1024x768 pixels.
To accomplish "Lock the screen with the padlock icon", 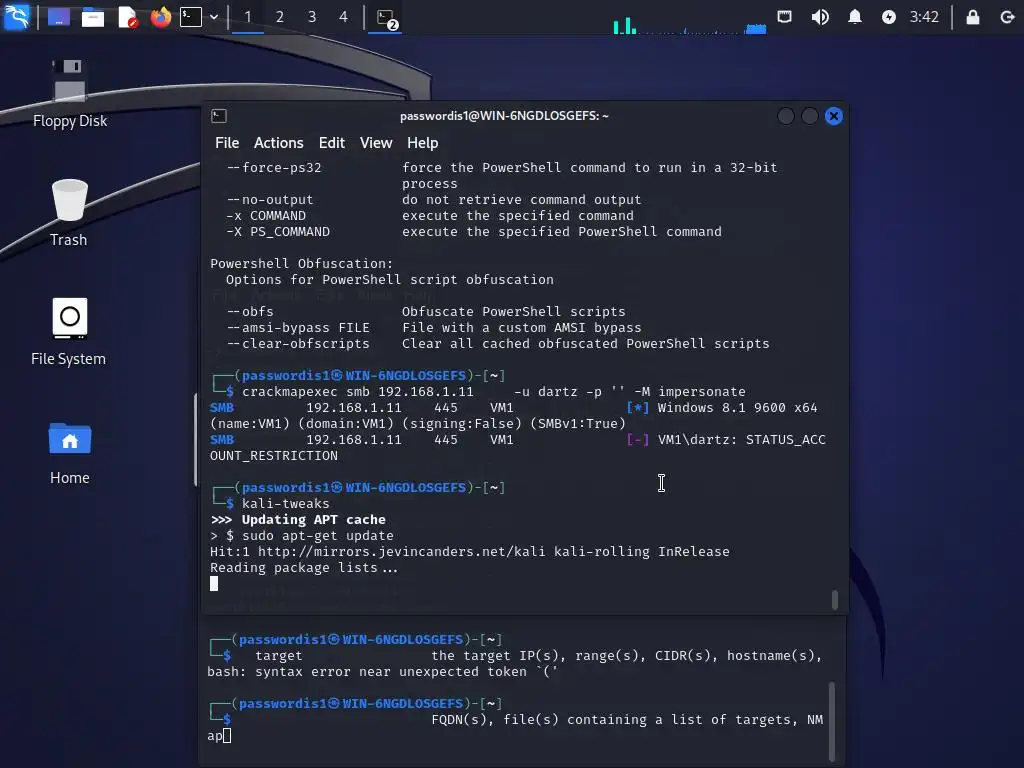I will pyautogui.click(x=972, y=17).
